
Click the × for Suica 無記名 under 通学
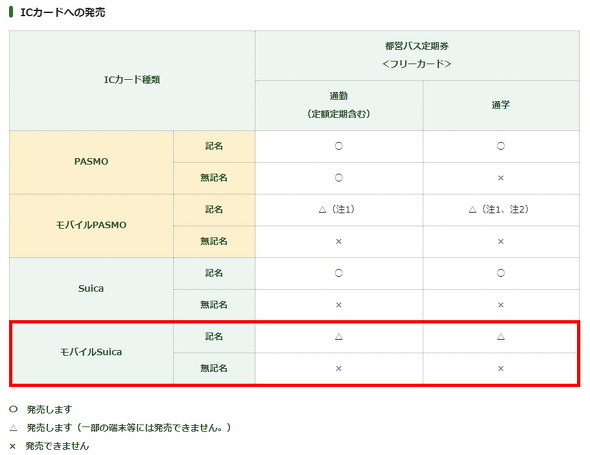tap(501, 305)
